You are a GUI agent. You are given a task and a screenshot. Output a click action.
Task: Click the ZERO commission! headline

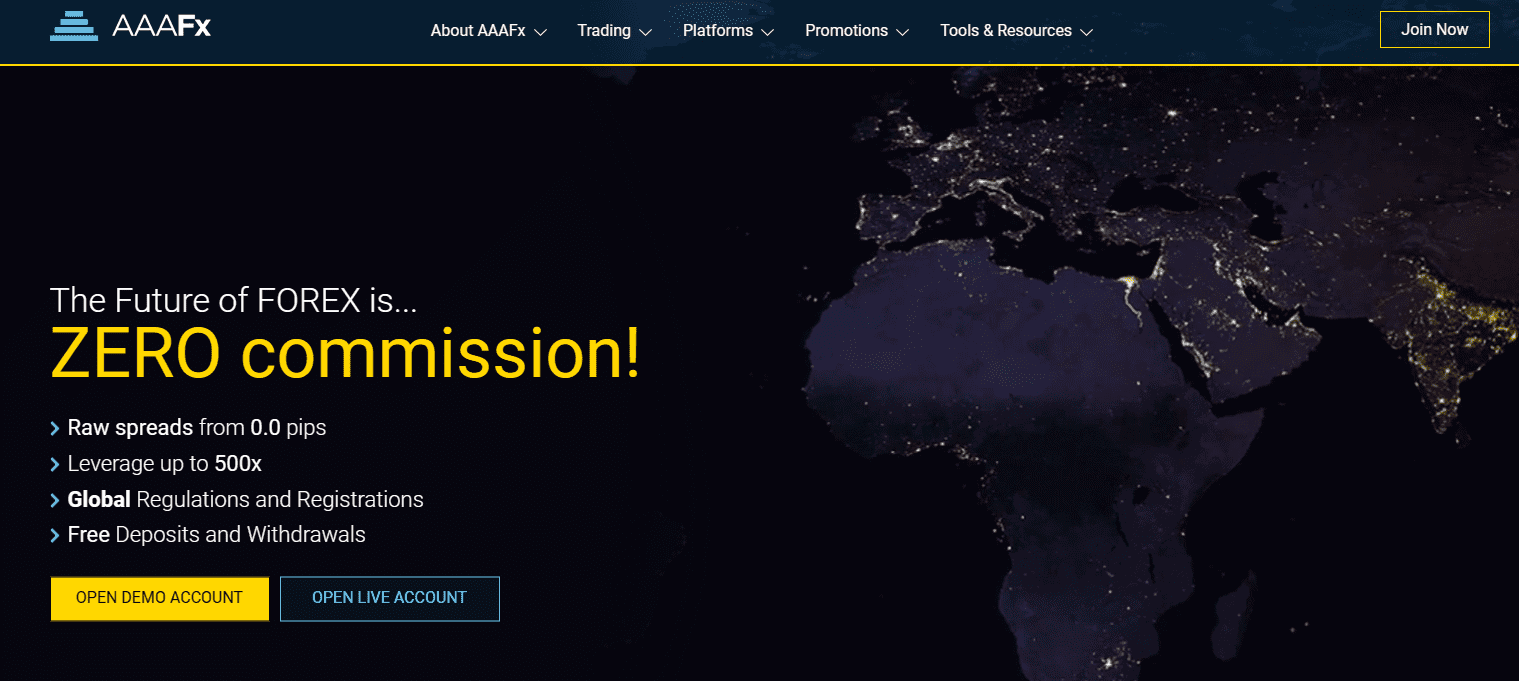345,355
